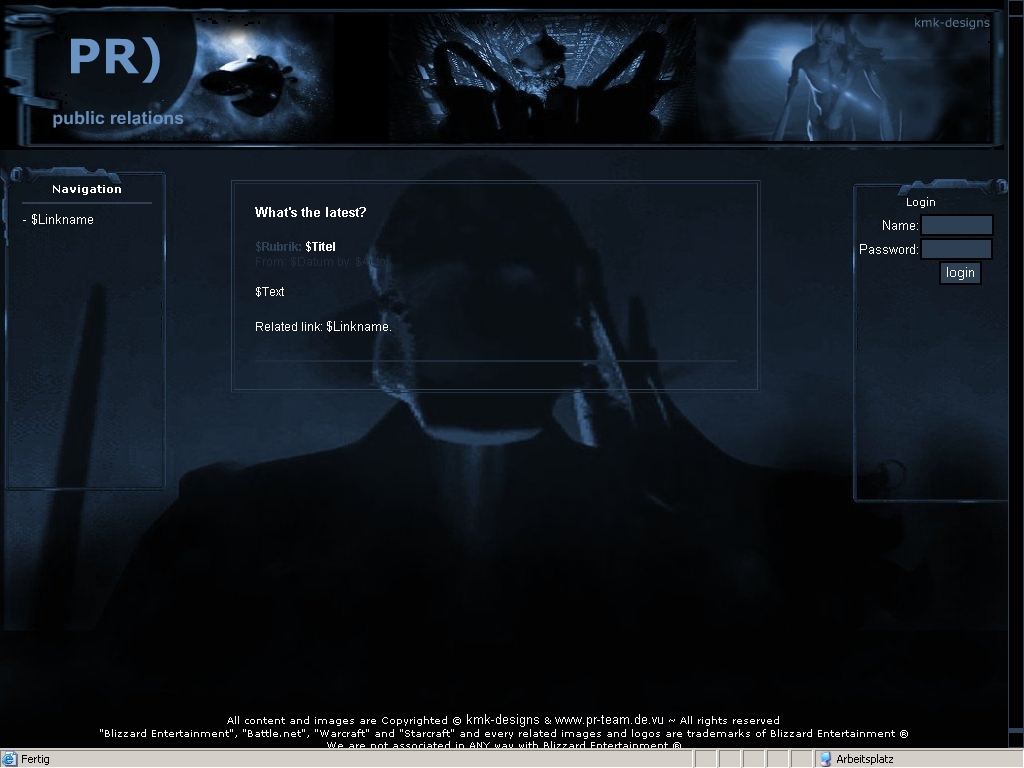Select the glowing figure banner image

pos(842,76)
